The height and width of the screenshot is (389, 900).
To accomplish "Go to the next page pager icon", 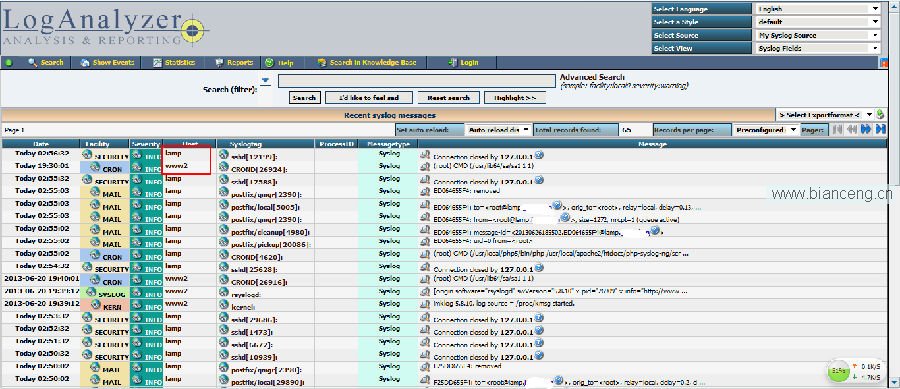I will [x=866, y=130].
